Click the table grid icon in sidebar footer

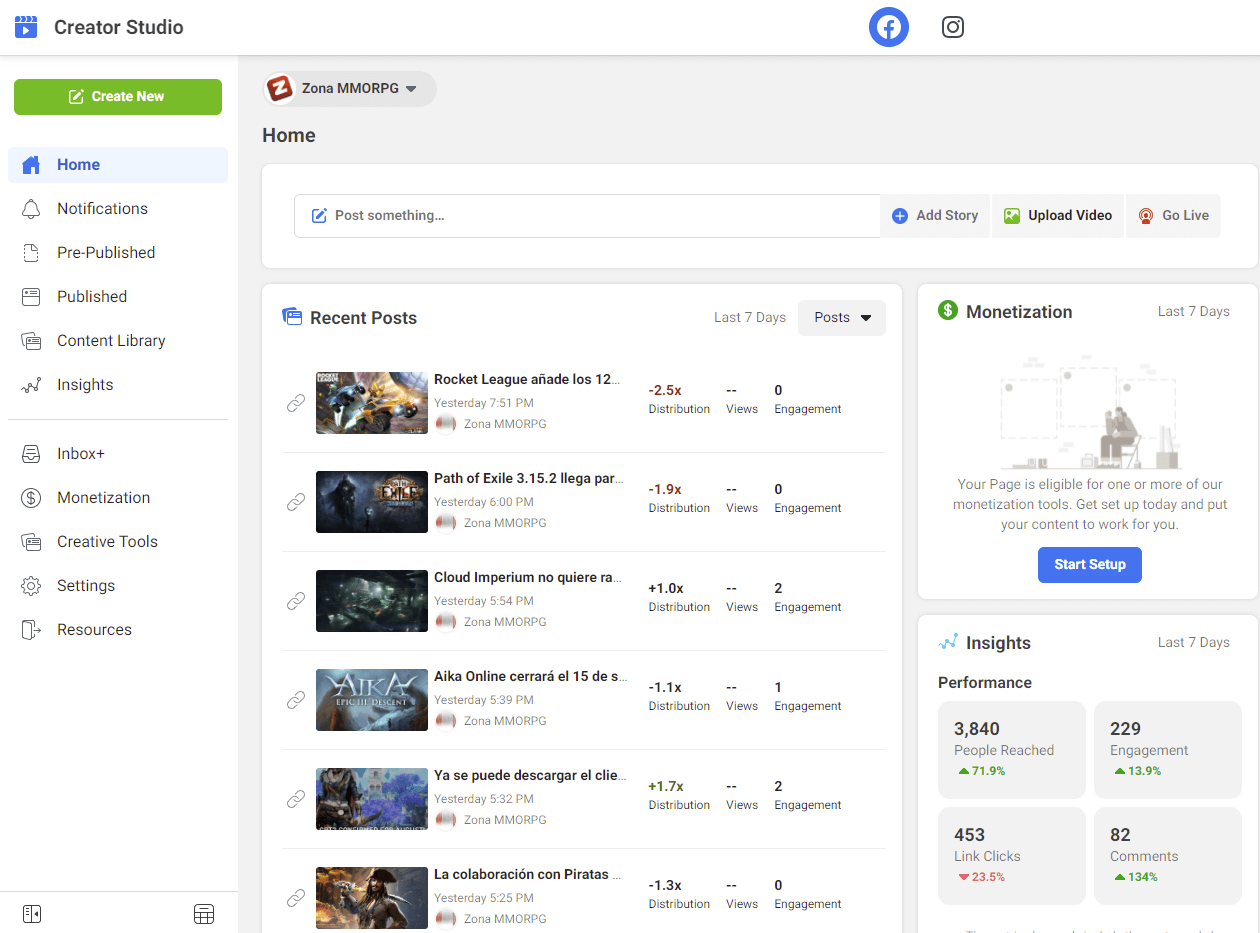tap(204, 913)
